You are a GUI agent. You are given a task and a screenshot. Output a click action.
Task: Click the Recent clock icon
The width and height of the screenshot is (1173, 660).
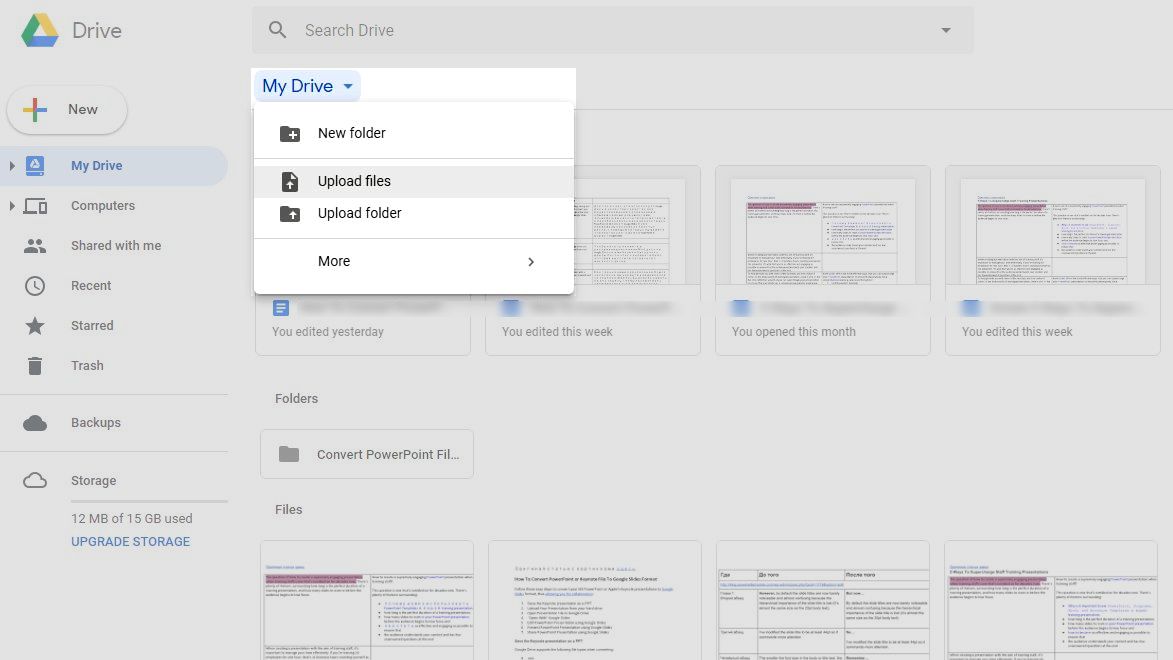(x=34, y=285)
